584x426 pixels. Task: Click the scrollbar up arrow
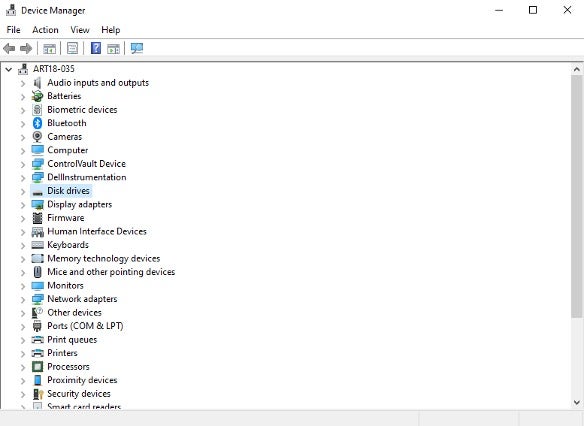pos(577,69)
